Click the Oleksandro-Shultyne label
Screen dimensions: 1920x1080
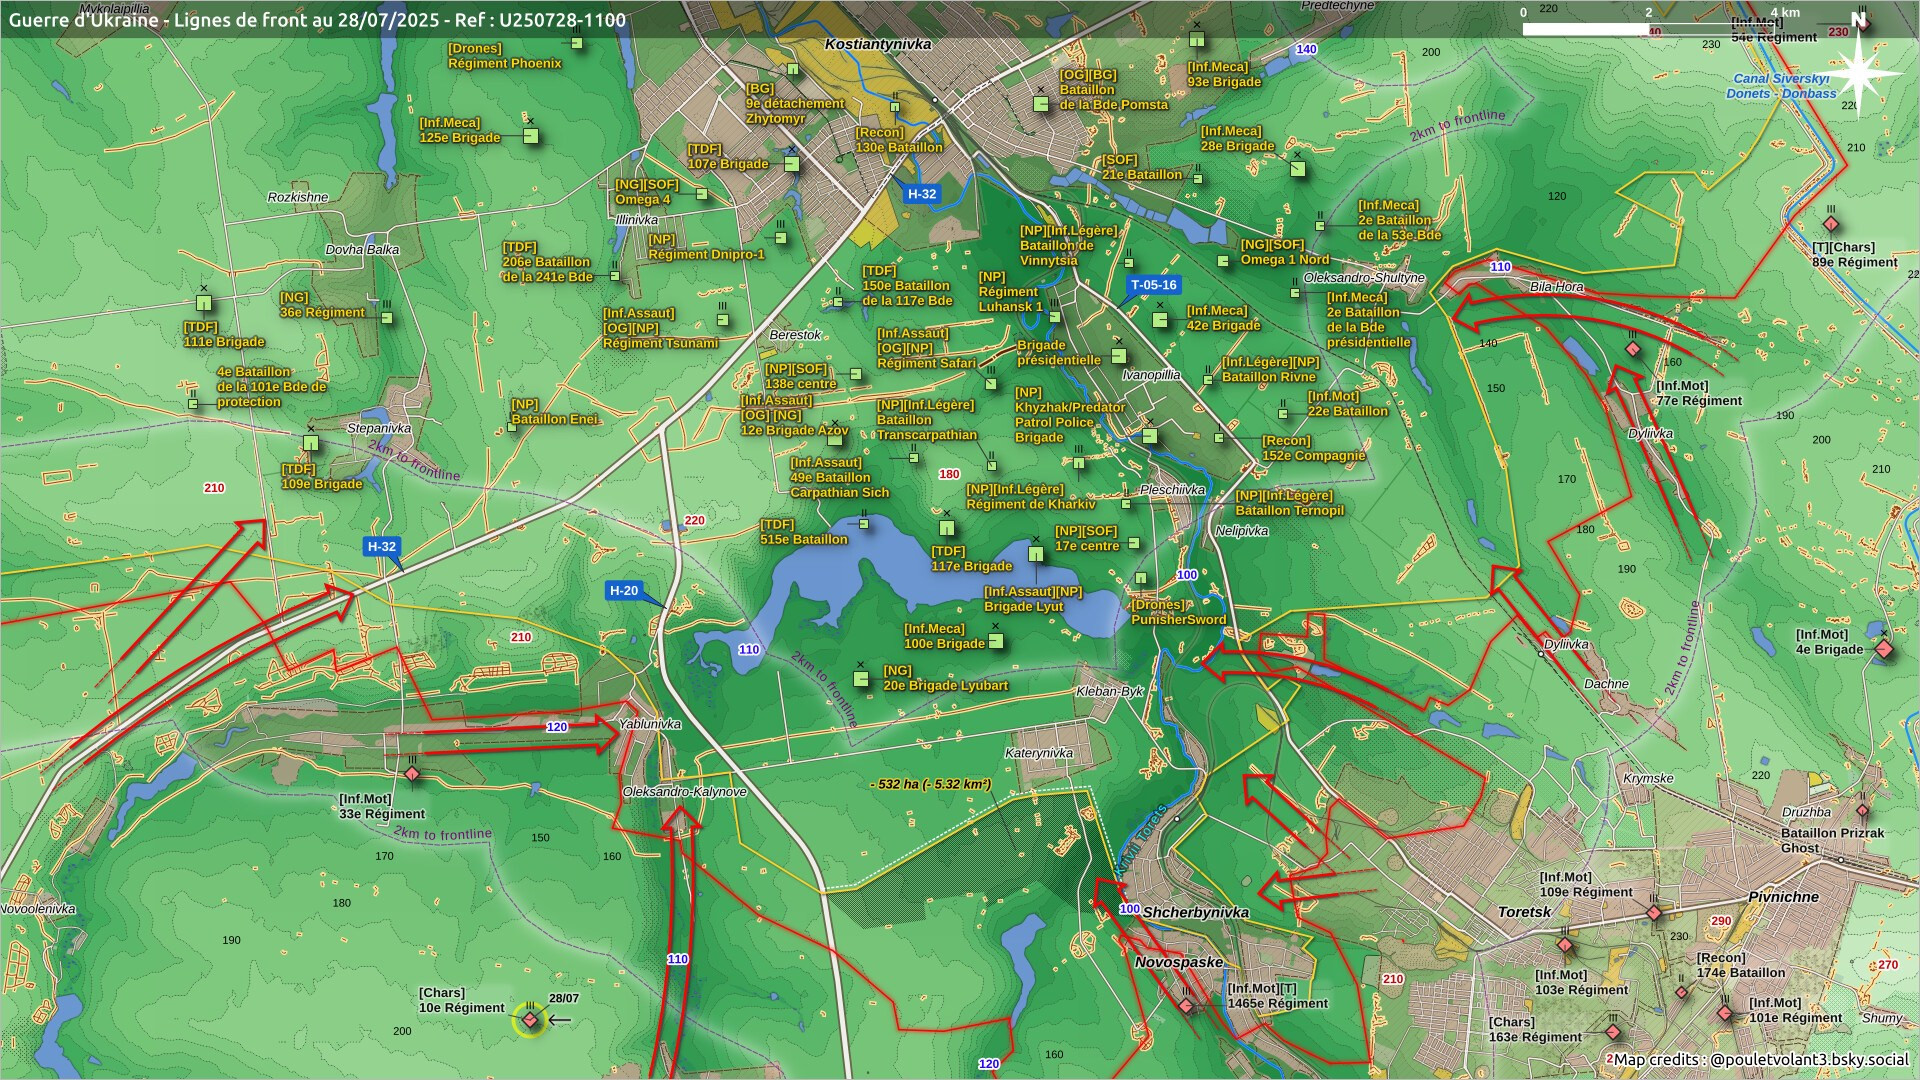coord(1364,278)
